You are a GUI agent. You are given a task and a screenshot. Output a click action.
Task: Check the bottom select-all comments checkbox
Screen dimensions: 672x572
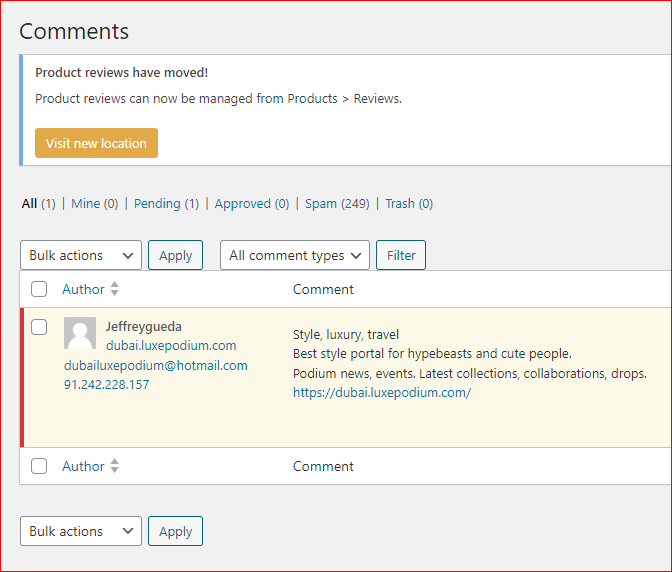(x=39, y=466)
